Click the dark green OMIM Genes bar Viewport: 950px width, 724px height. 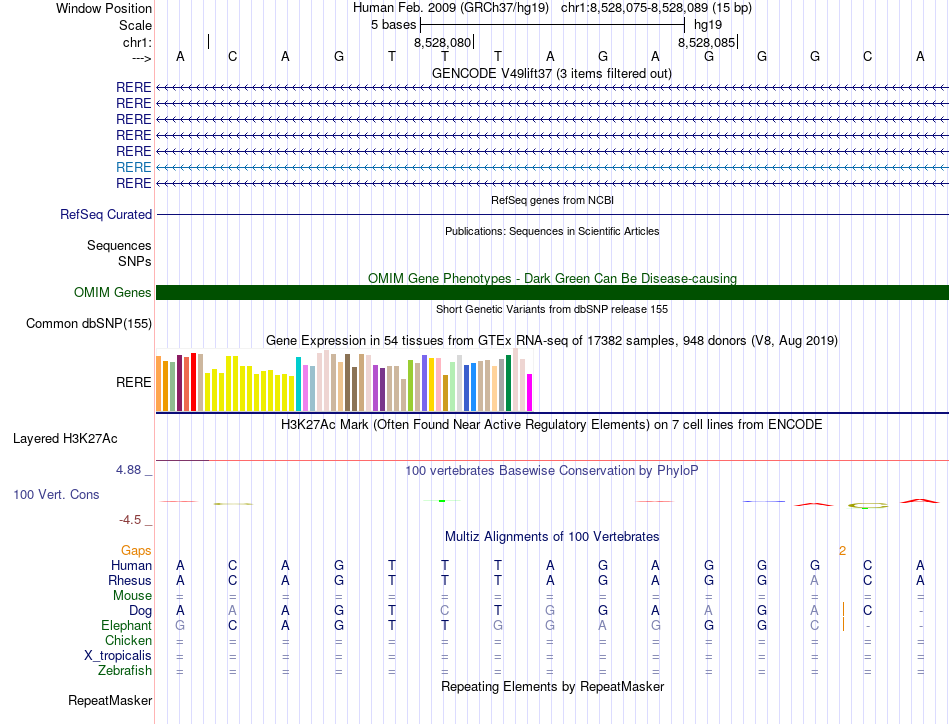tap(552, 292)
